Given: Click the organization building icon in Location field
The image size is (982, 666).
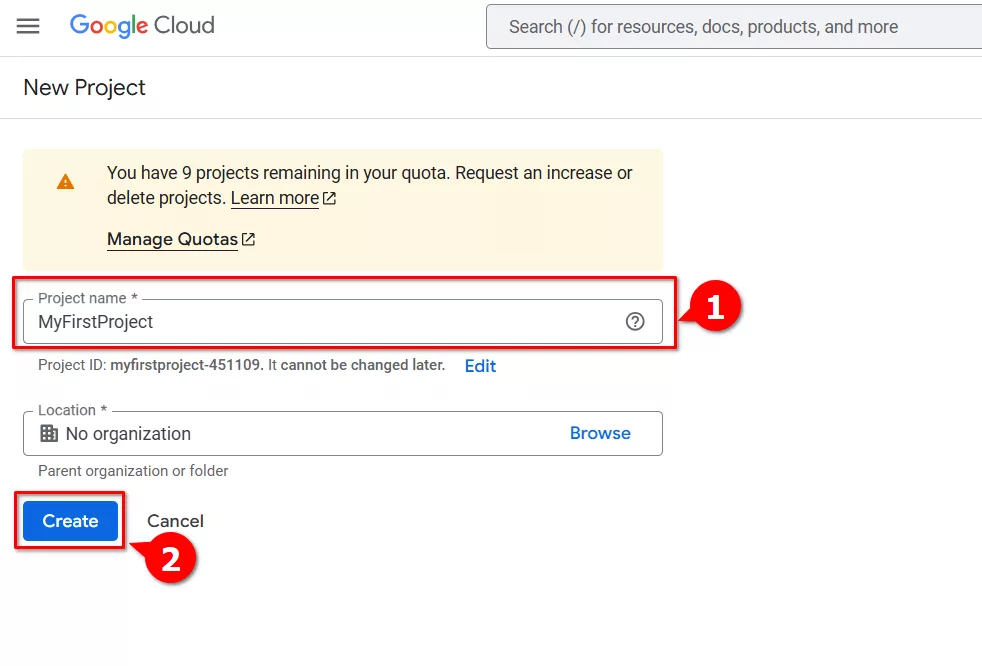Looking at the screenshot, I should click(x=49, y=433).
